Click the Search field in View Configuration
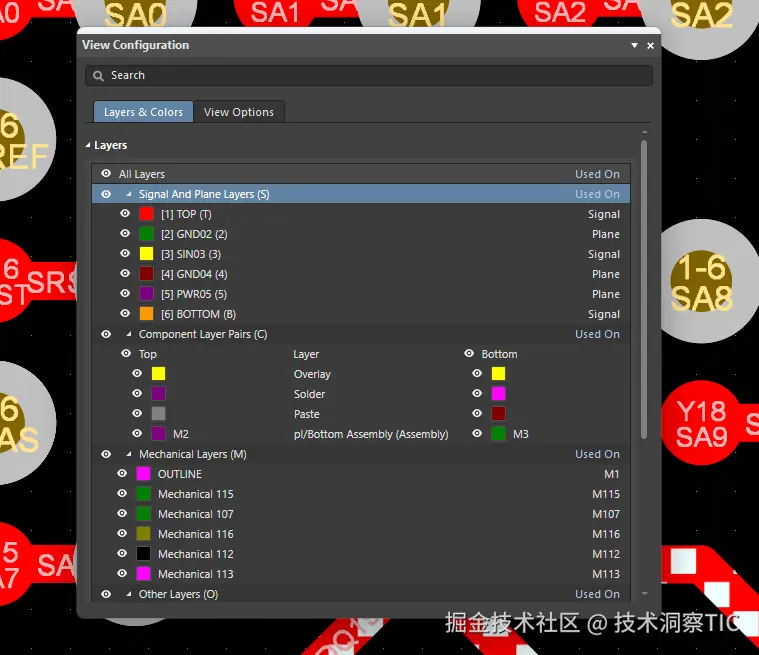759x655 pixels. 369,76
